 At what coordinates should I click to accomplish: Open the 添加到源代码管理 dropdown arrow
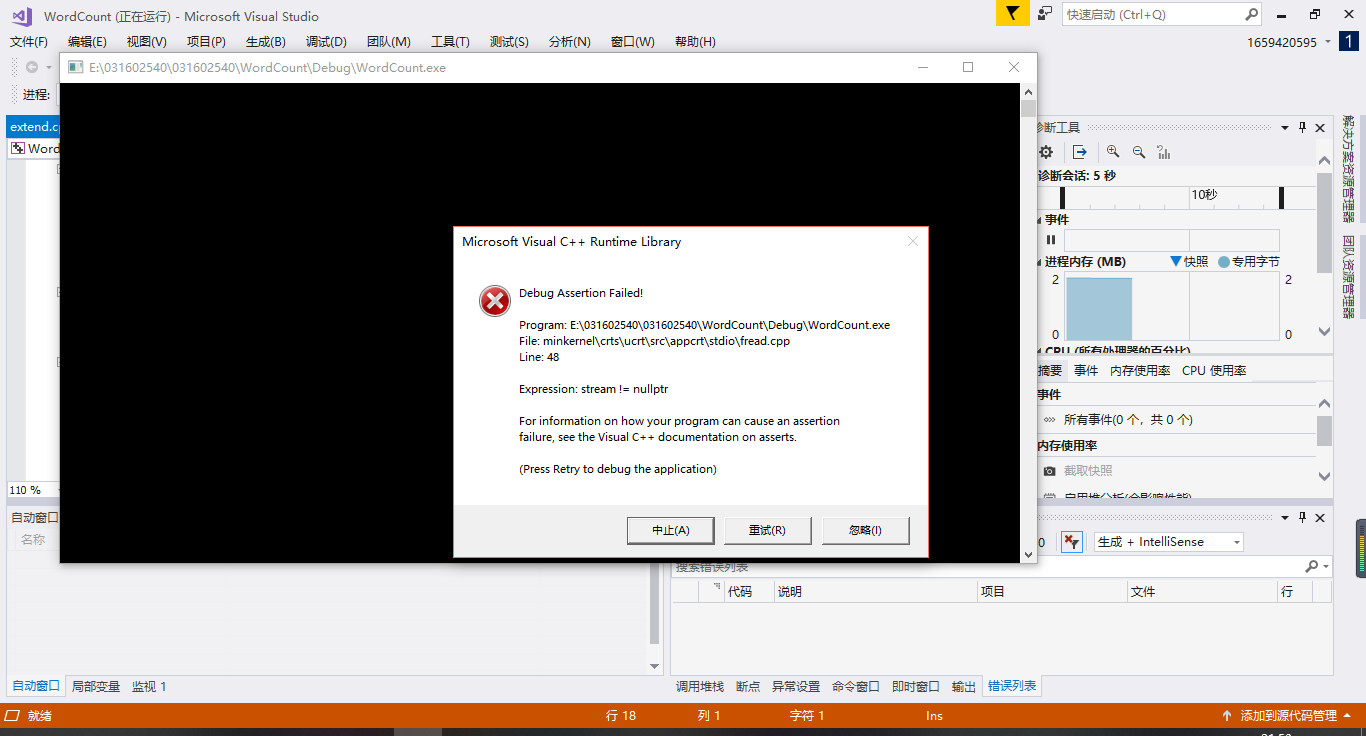pos(1347,716)
